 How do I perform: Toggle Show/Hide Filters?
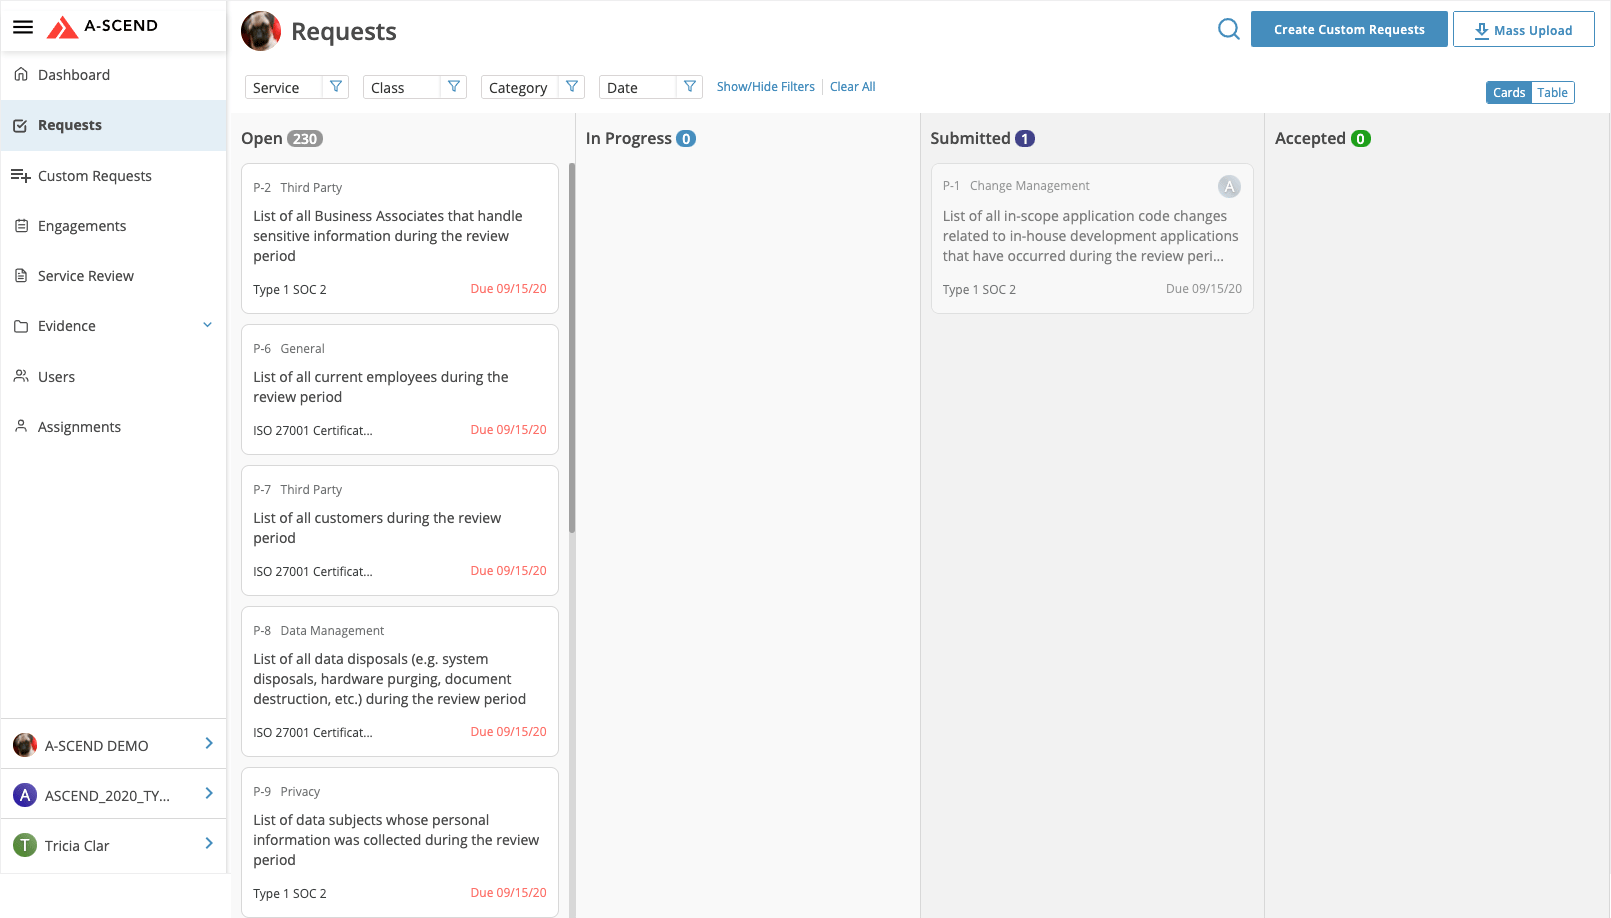pyautogui.click(x=765, y=87)
